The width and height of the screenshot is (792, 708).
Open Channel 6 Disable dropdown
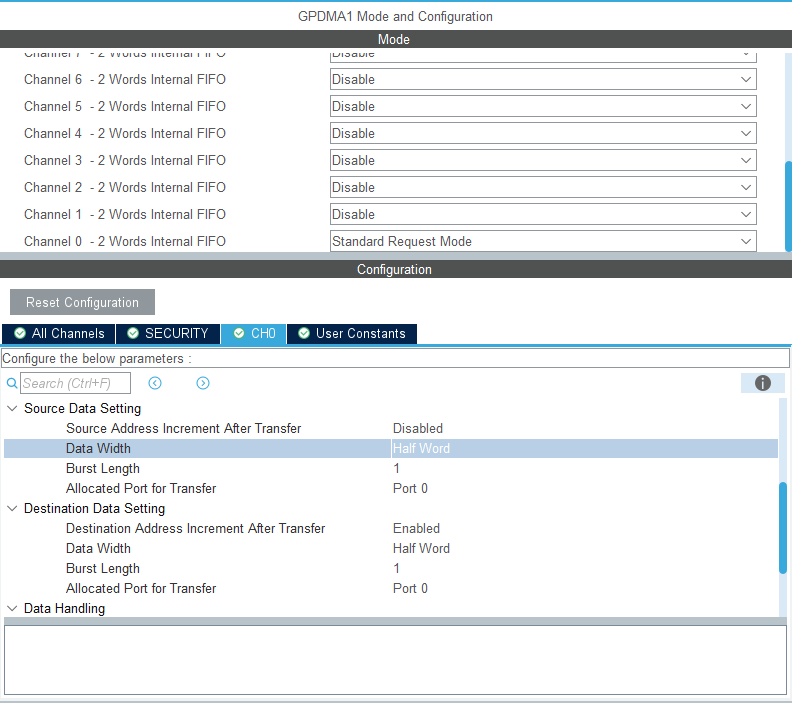(543, 79)
